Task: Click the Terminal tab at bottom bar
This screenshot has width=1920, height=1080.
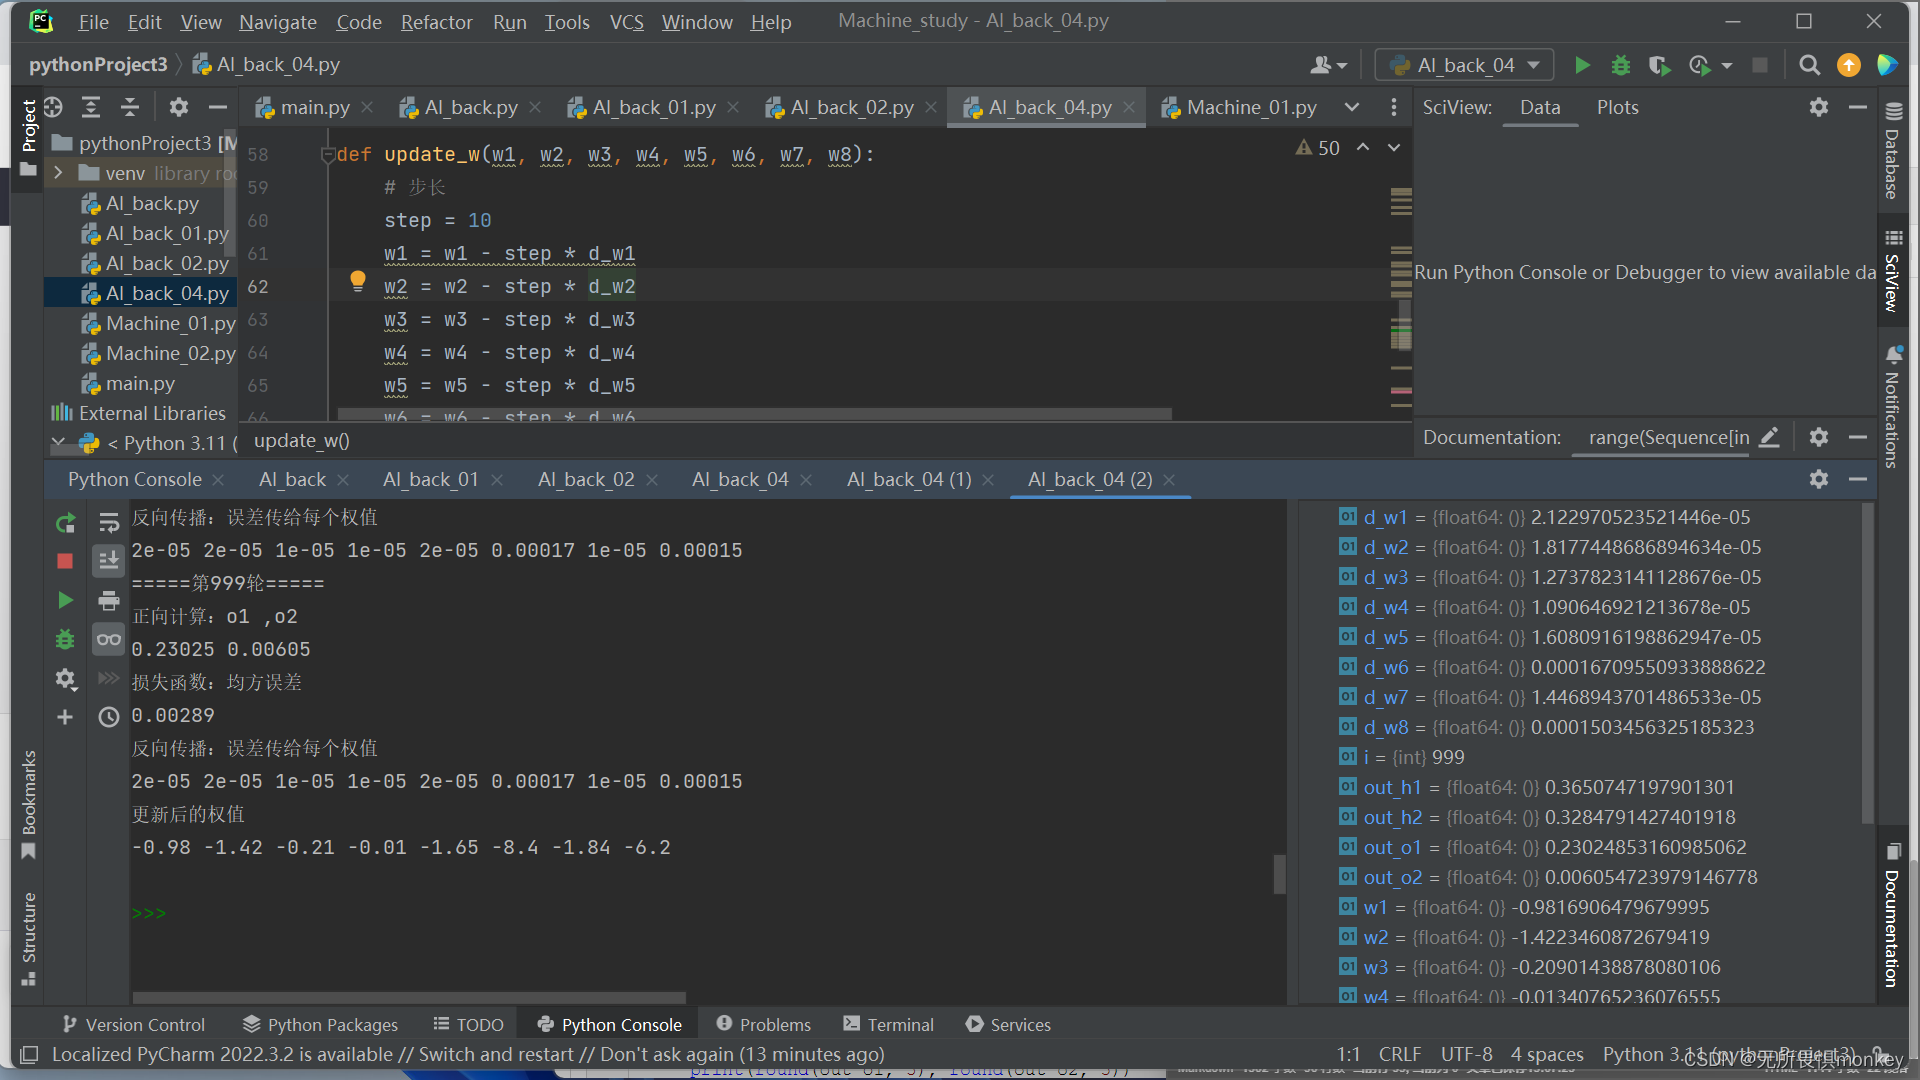Action: point(902,1023)
